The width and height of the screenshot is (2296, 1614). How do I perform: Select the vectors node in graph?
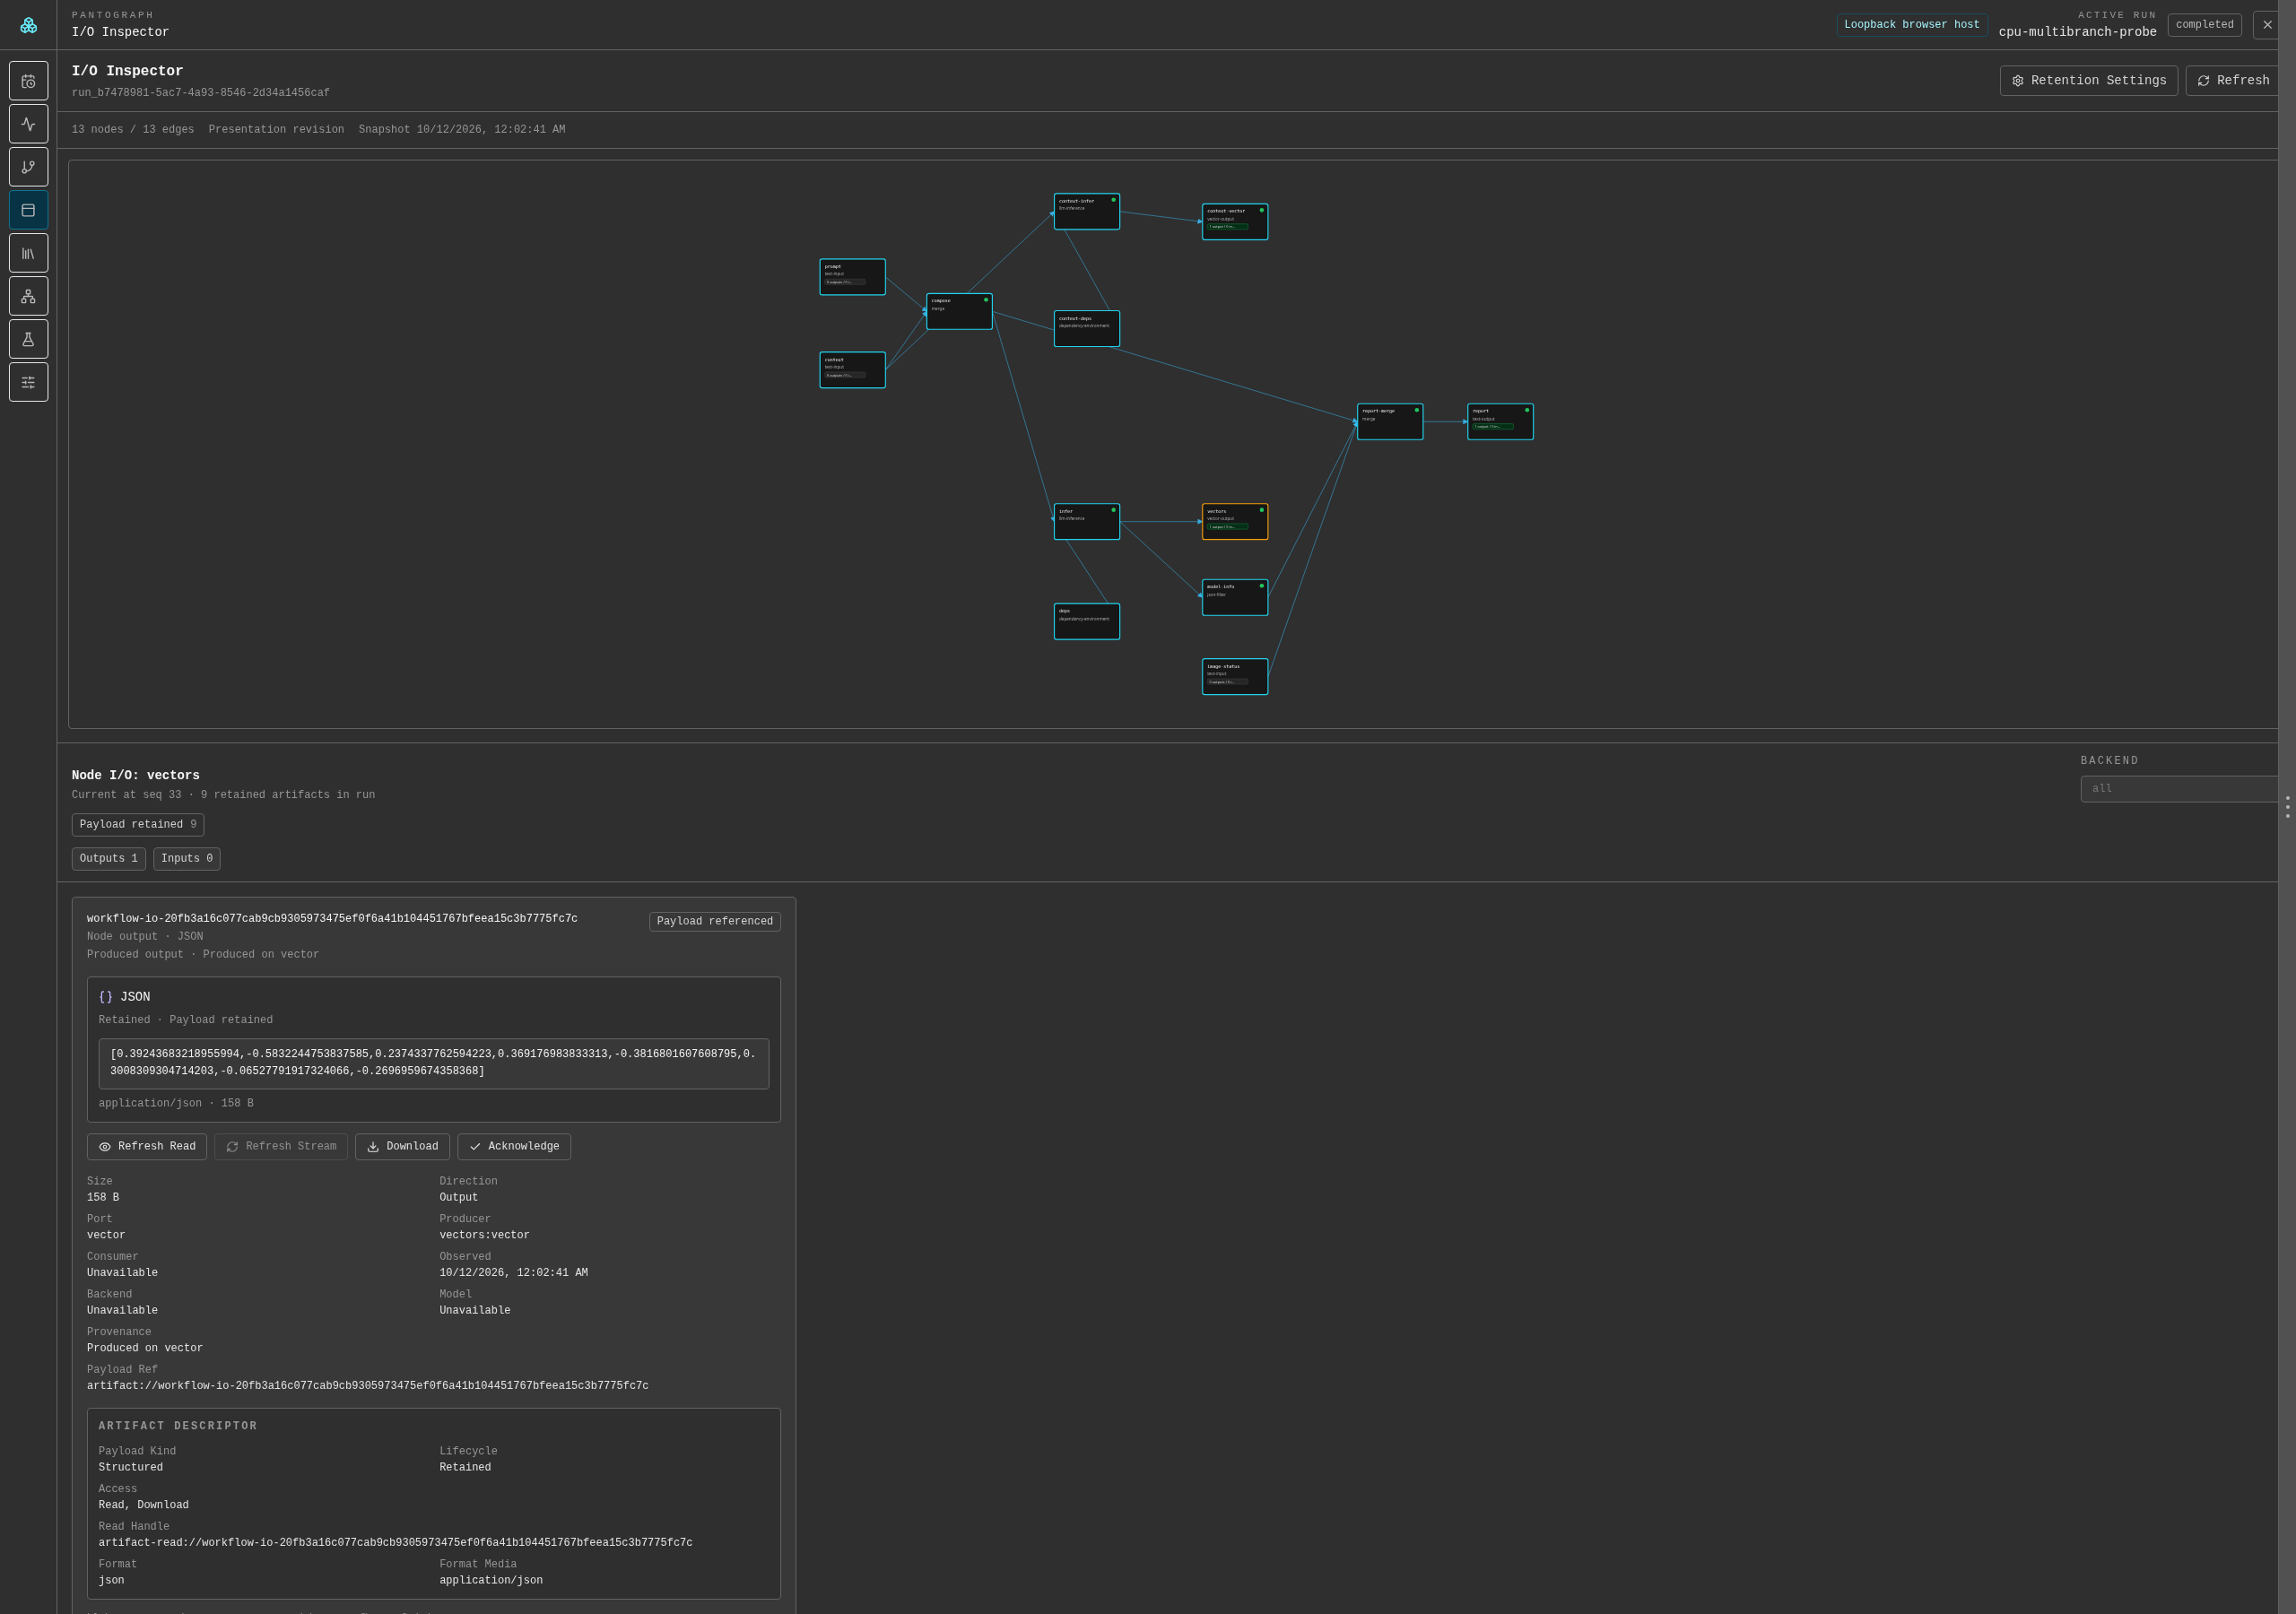[1235, 522]
